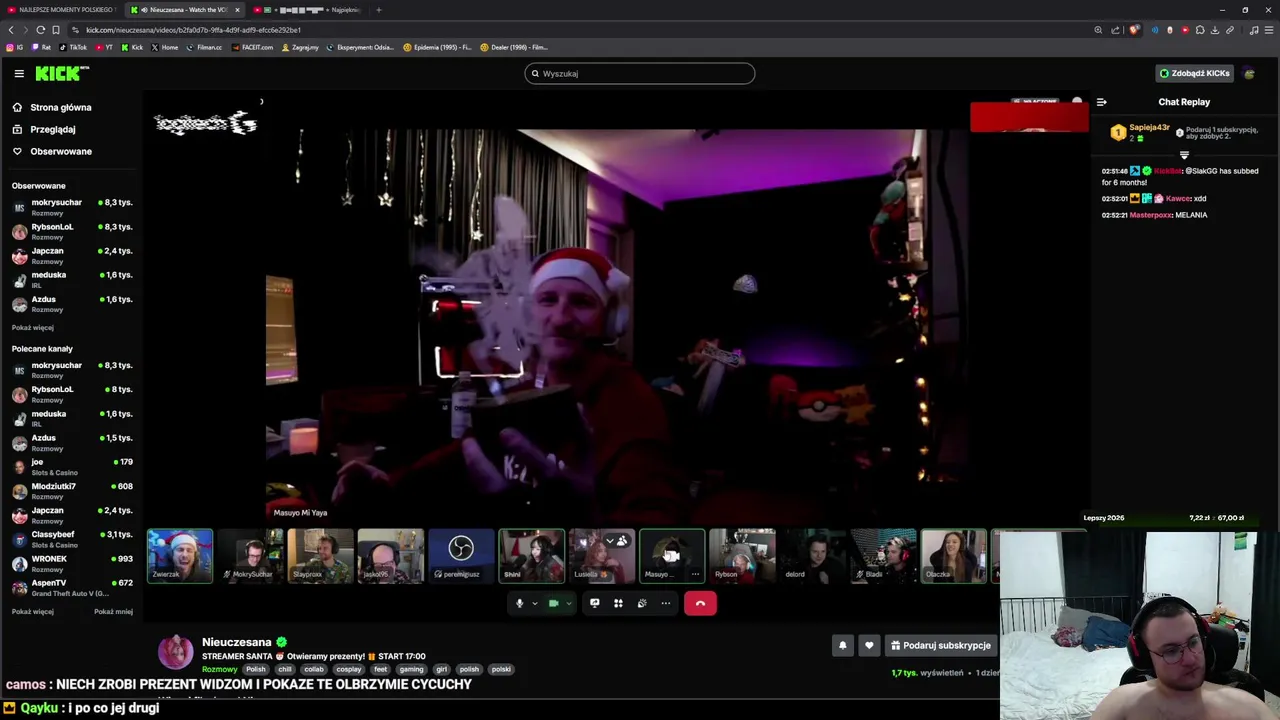
Task: Open the FACEIT.com bookmark
Action: pos(252,47)
